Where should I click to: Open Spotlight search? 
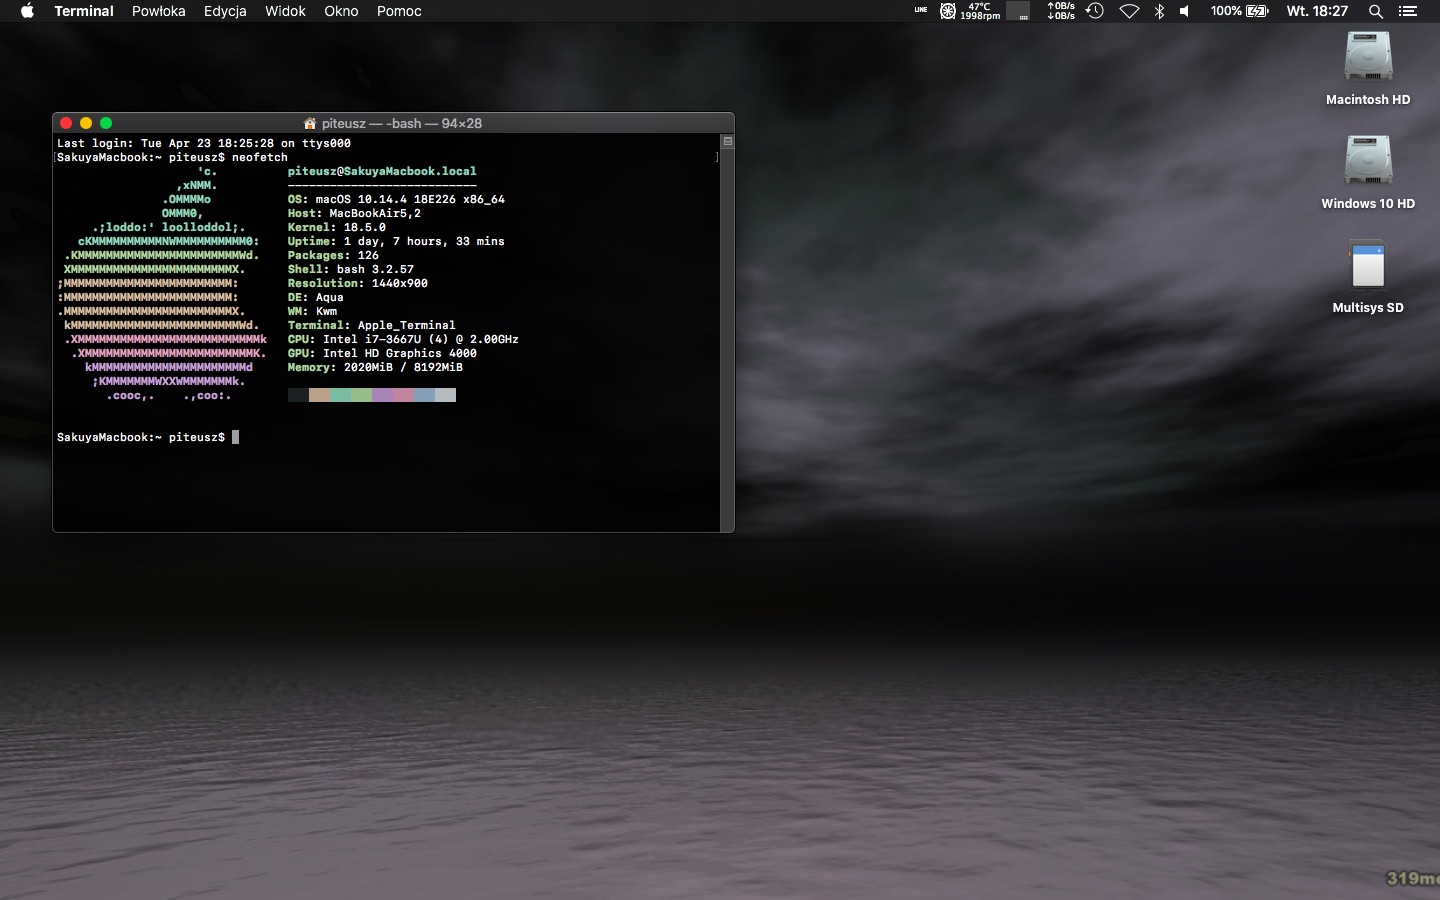pyautogui.click(x=1376, y=11)
